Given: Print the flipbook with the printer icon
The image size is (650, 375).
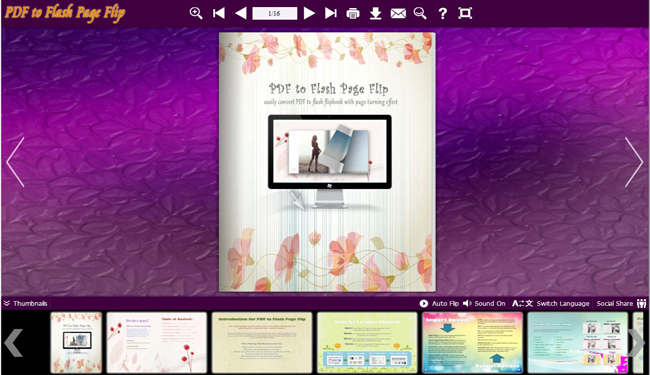Looking at the screenshot, I should pos(353,14).
